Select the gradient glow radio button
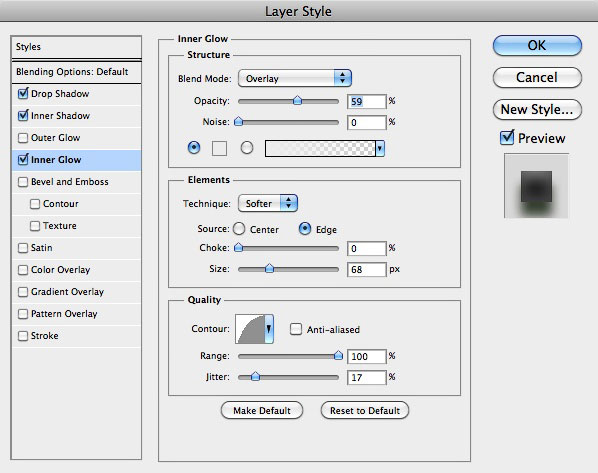Viewport: 598px width, 473px height. 247,147
